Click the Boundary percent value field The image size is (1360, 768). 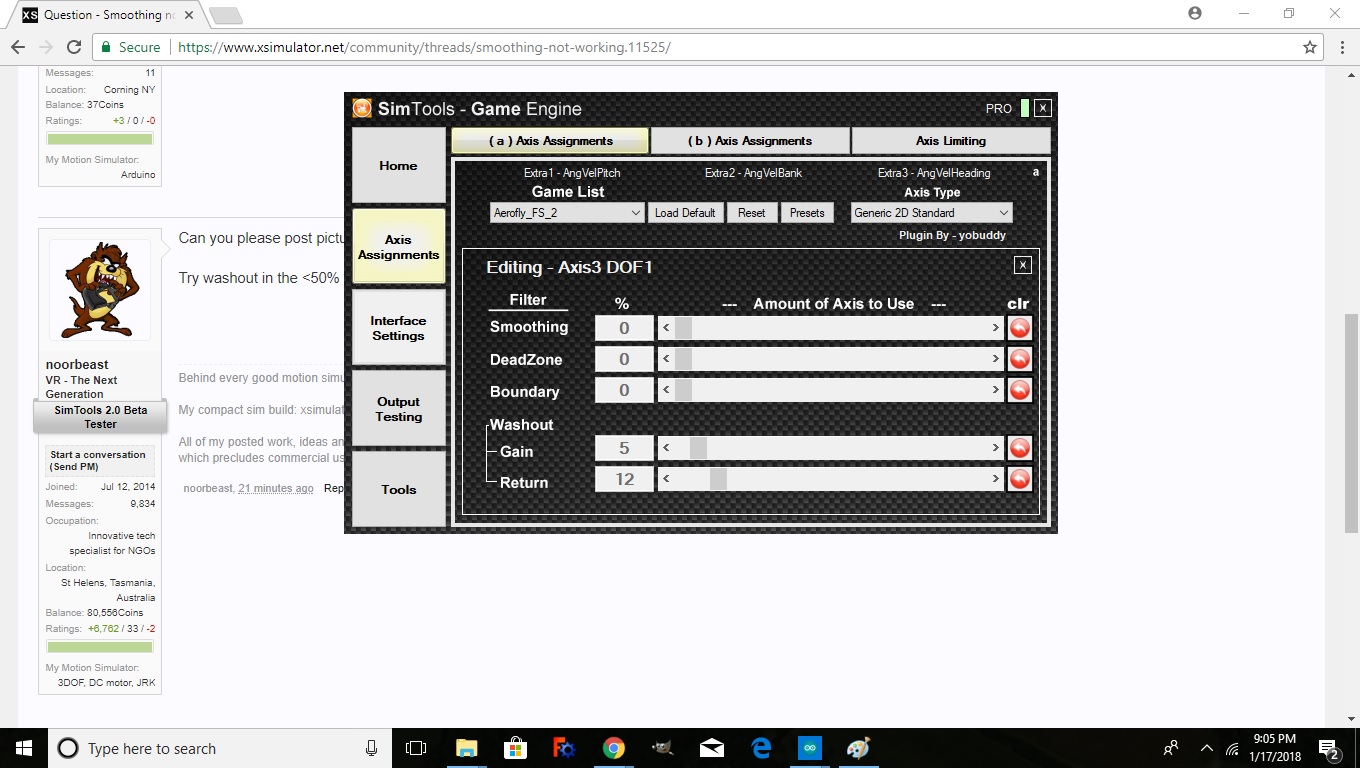pos(624,390)
